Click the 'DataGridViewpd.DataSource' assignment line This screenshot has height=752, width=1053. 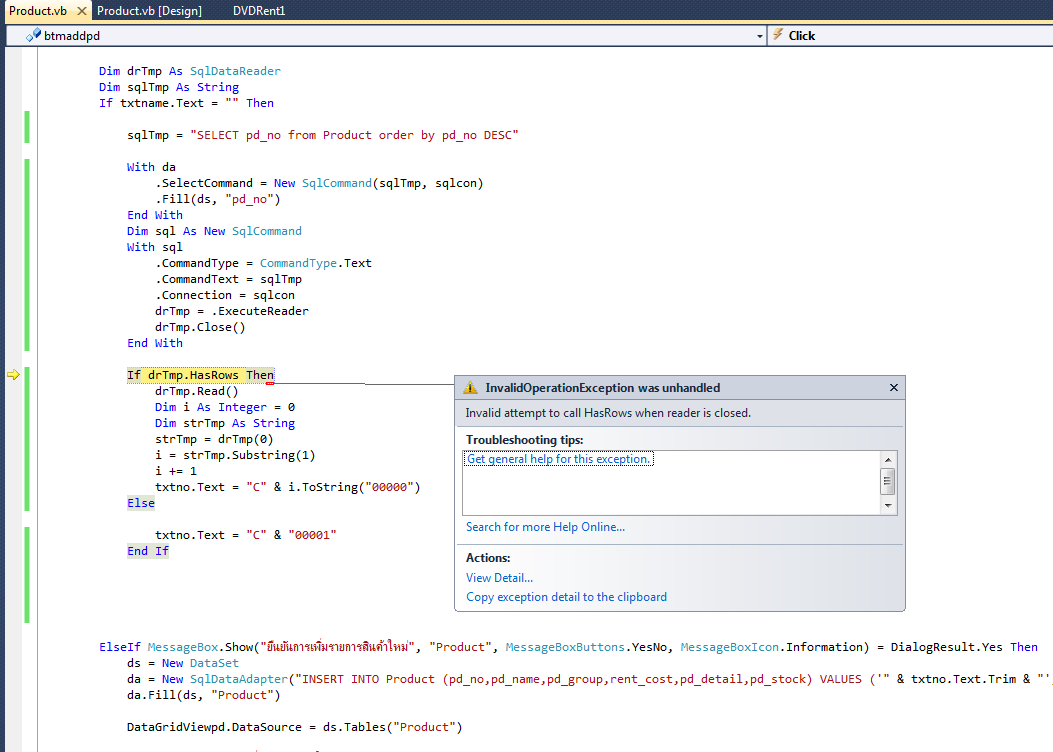pyautogui.click(x=295, y=727)
